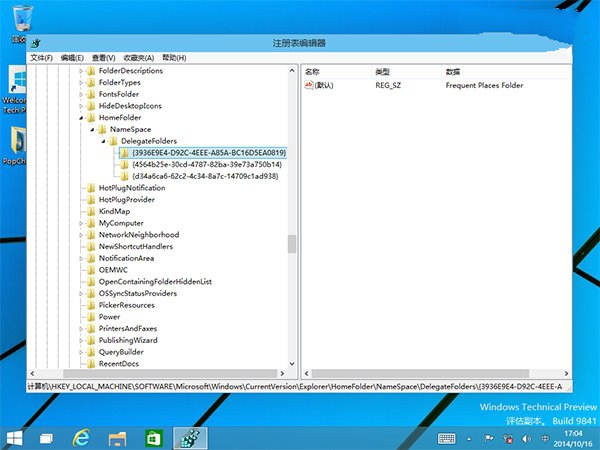The image size is (600, 450).
Task: Expand the HideDesktopIcons key
Action: (81, 106)
